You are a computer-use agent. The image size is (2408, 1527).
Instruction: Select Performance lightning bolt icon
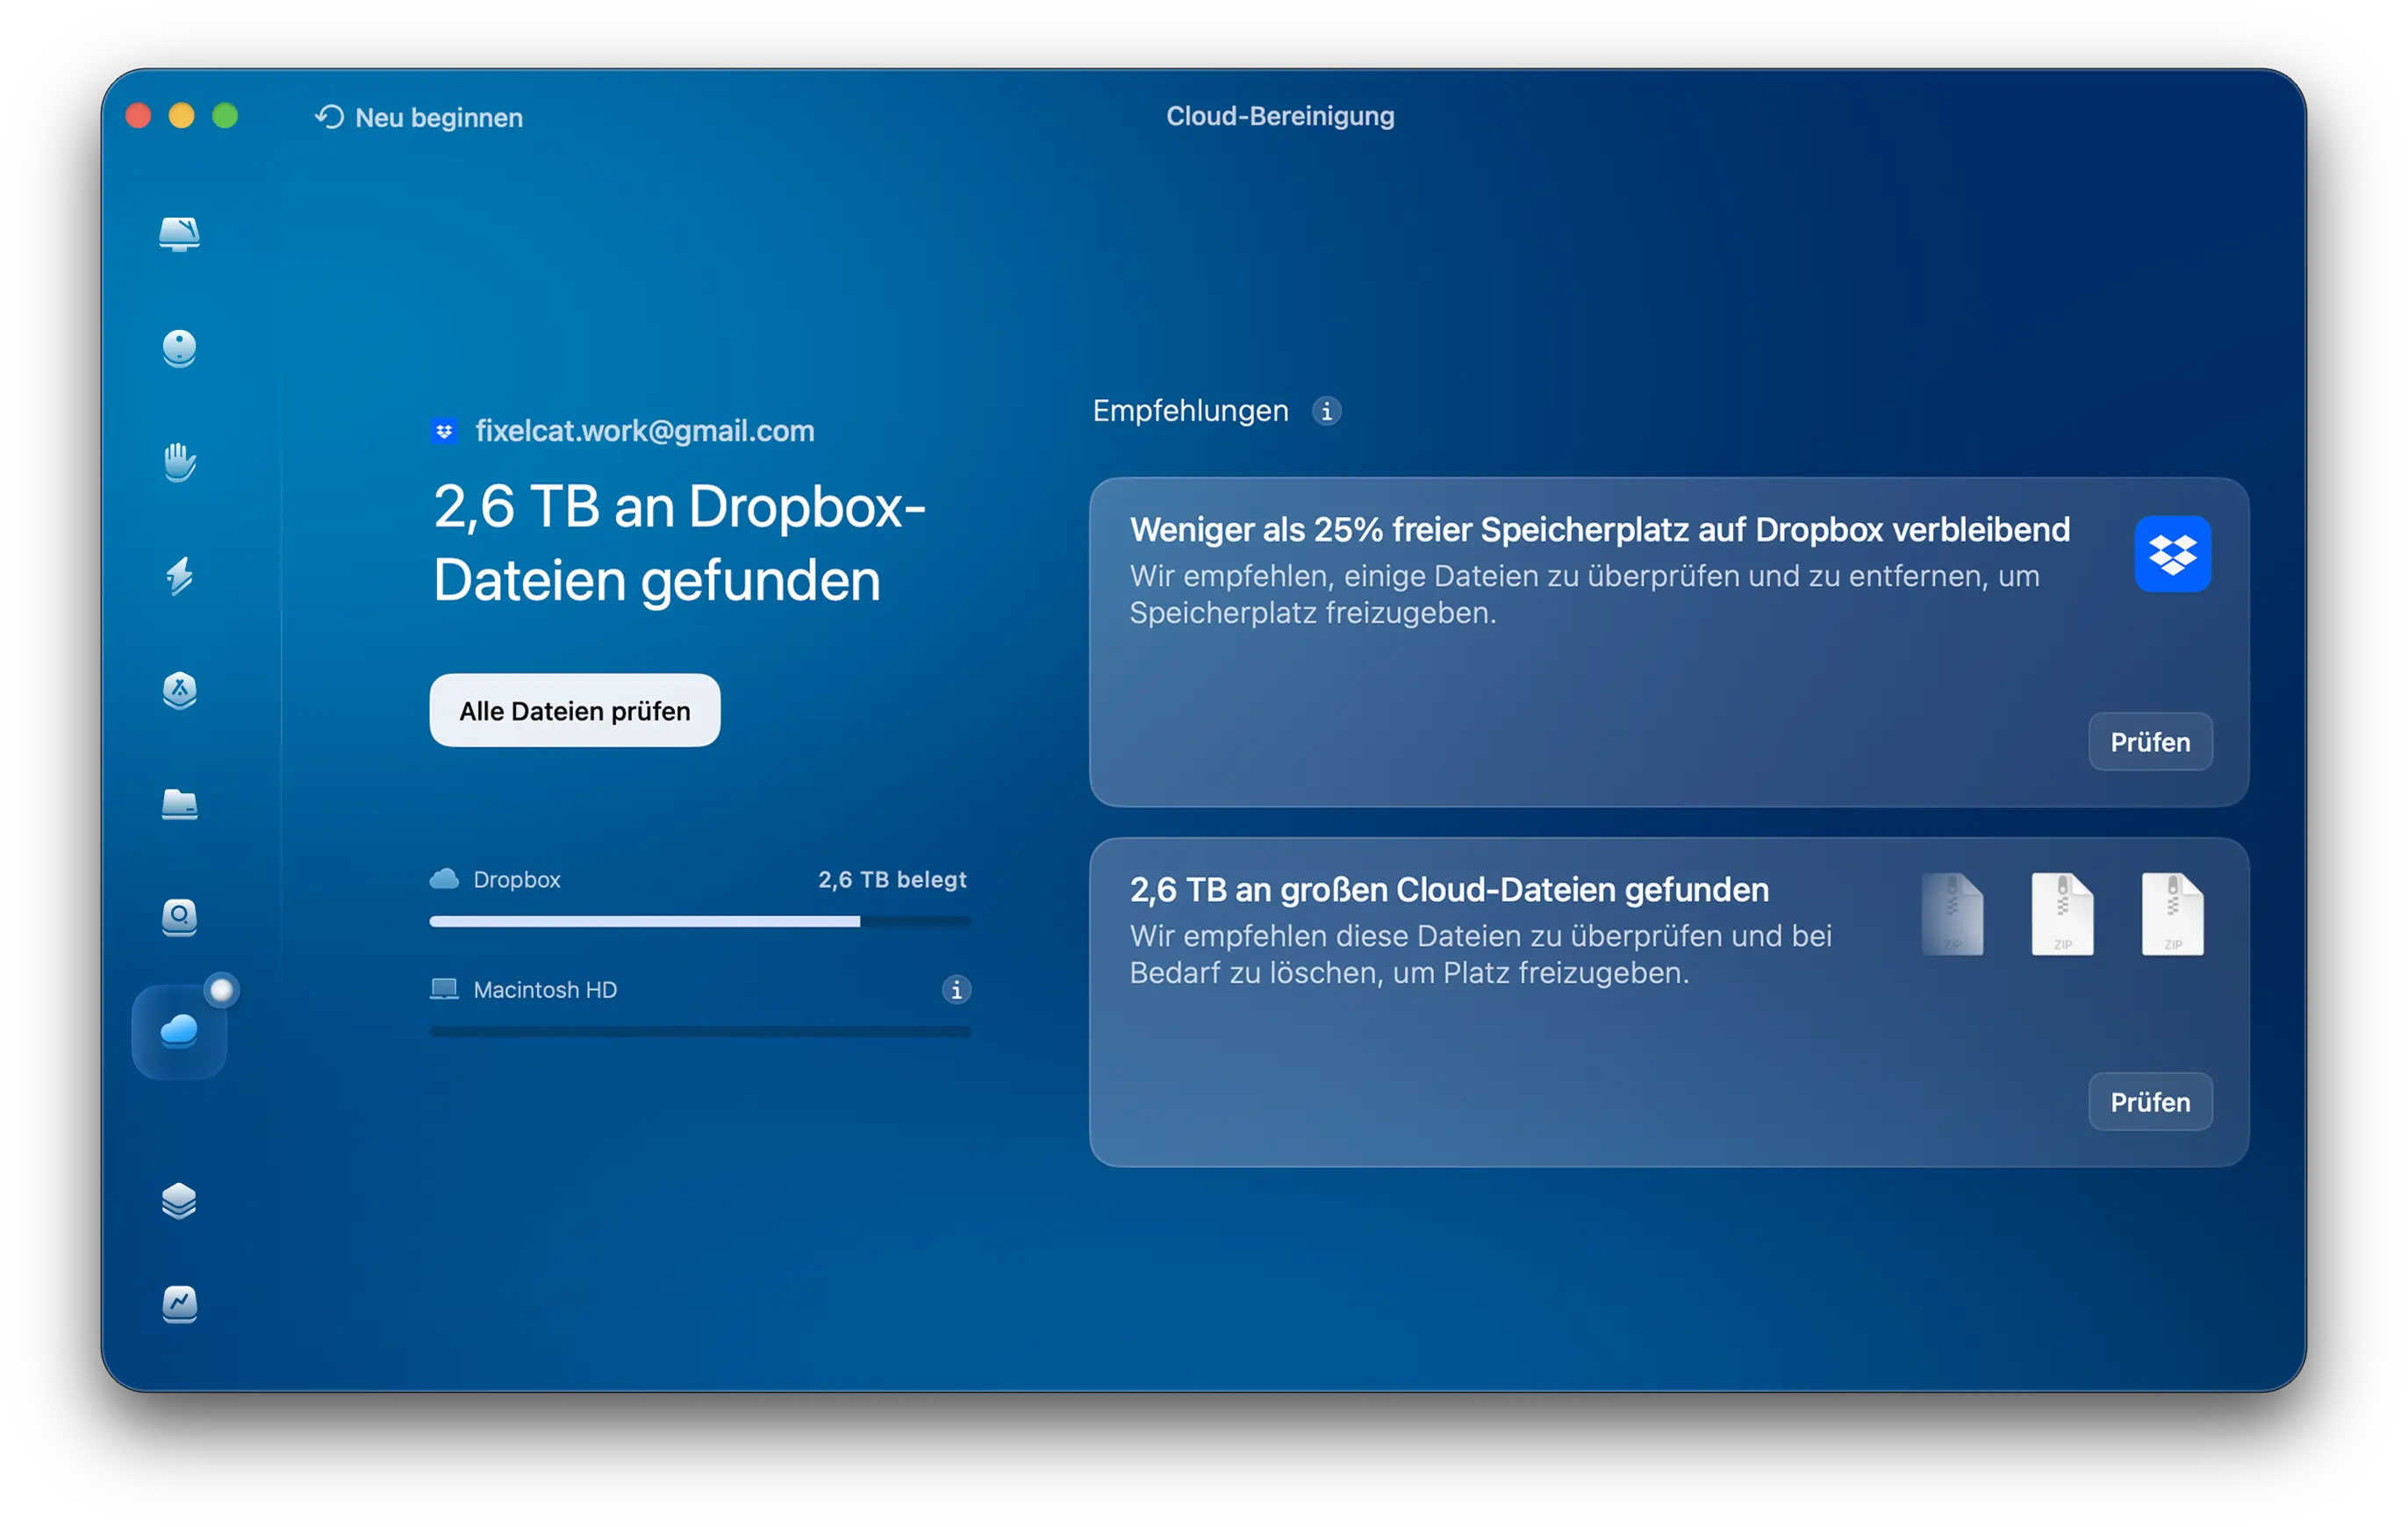179,576
